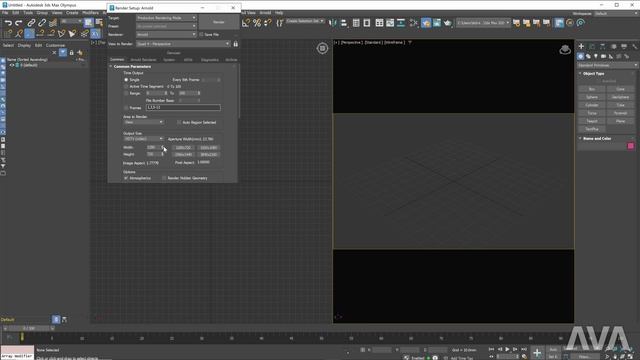The image size is (640, 360).
Task: Click the large plus Set Key icon
Action: [x=537, y=353]
